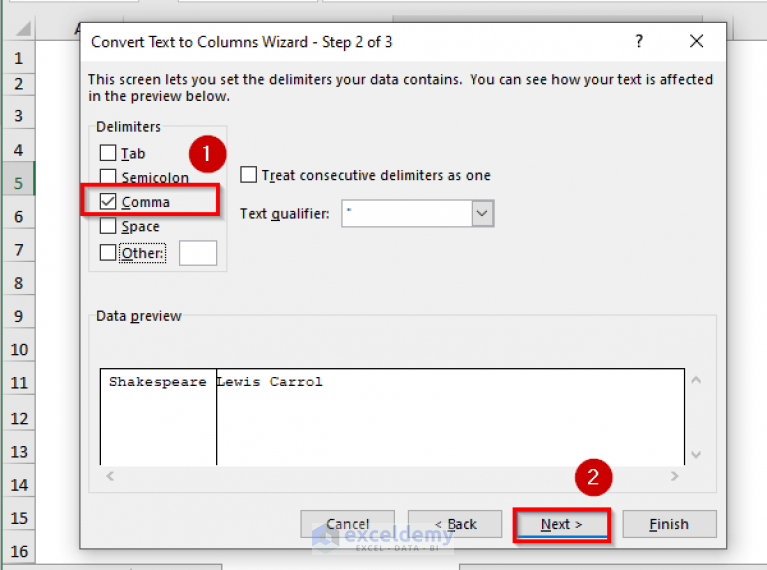Close the Convert Text to Columns Wizard
767x570 pixels.
(x=697, y=42)
